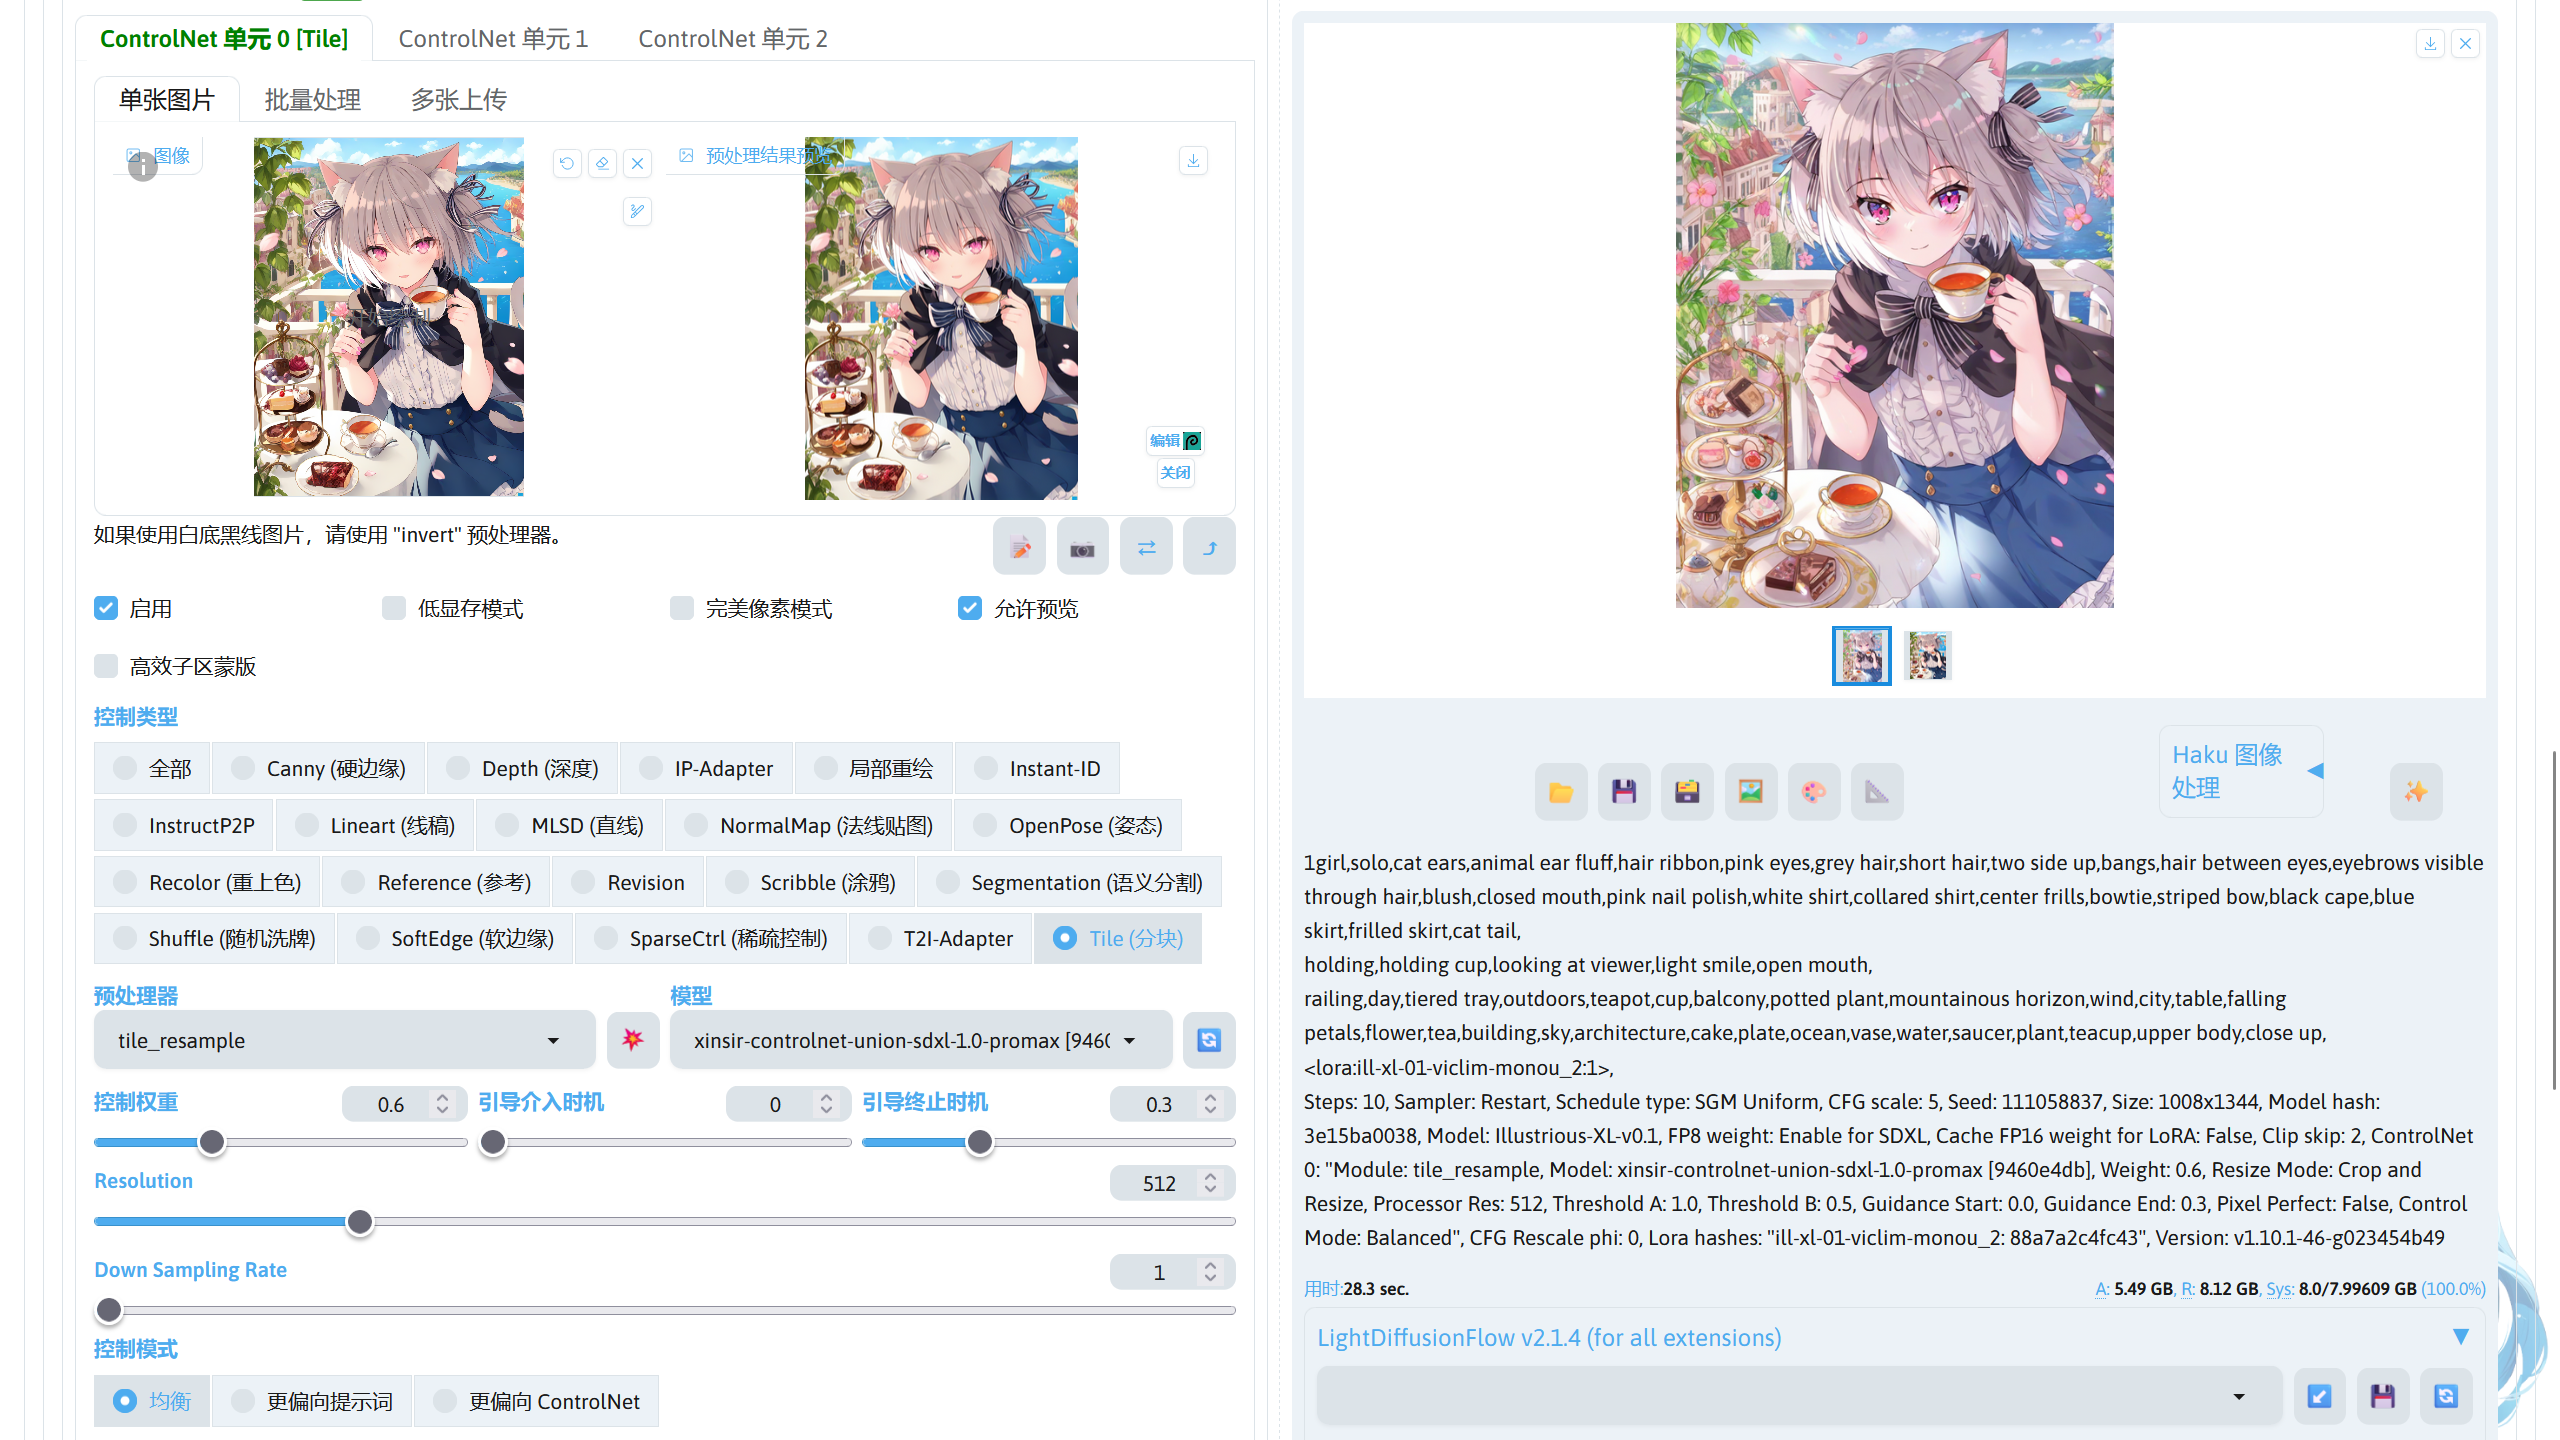Click the new canvas notepad icon

(1019, 548)
